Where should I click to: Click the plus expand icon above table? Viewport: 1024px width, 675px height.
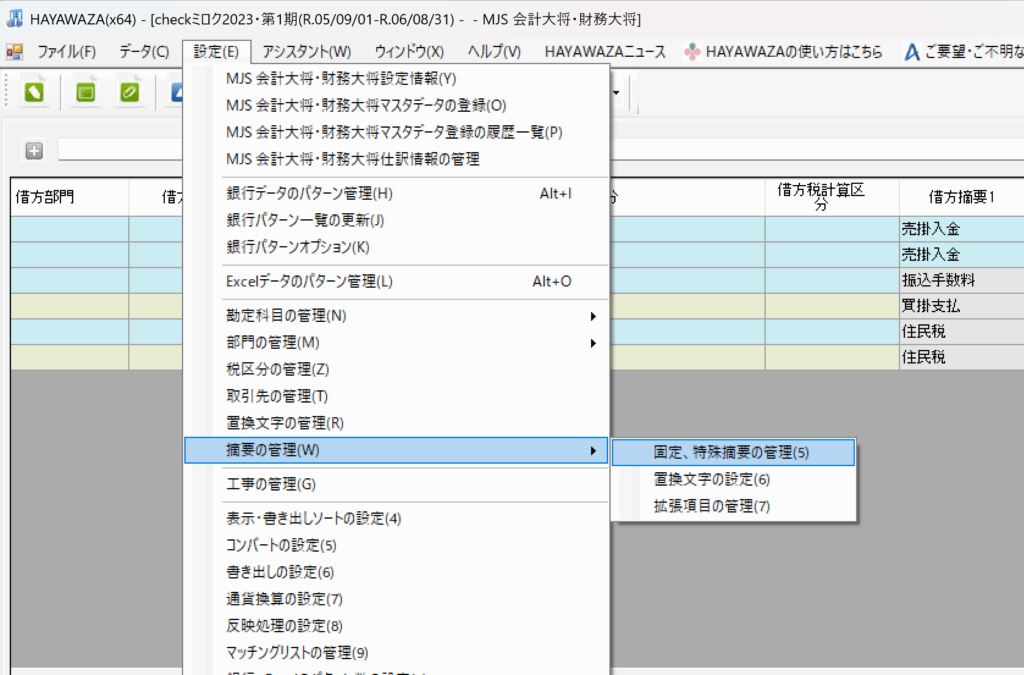coord(34,150)
